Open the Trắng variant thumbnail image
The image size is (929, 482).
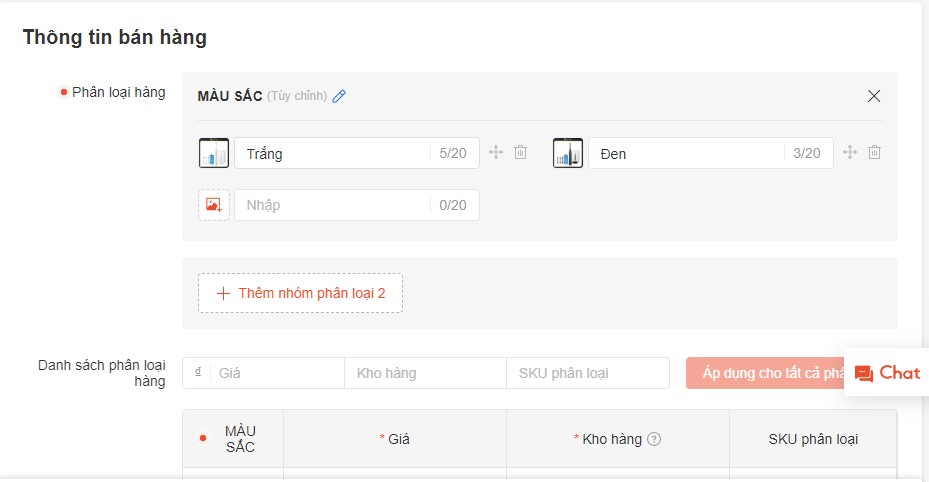pos(214,153)
